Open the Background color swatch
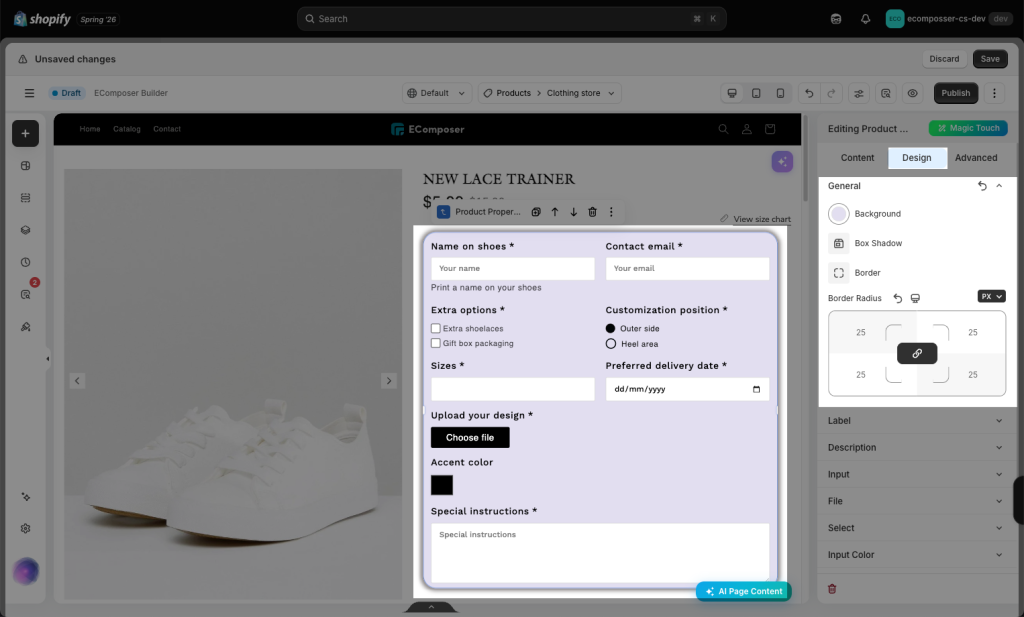1024x617 pixels. tap(839, 214)
